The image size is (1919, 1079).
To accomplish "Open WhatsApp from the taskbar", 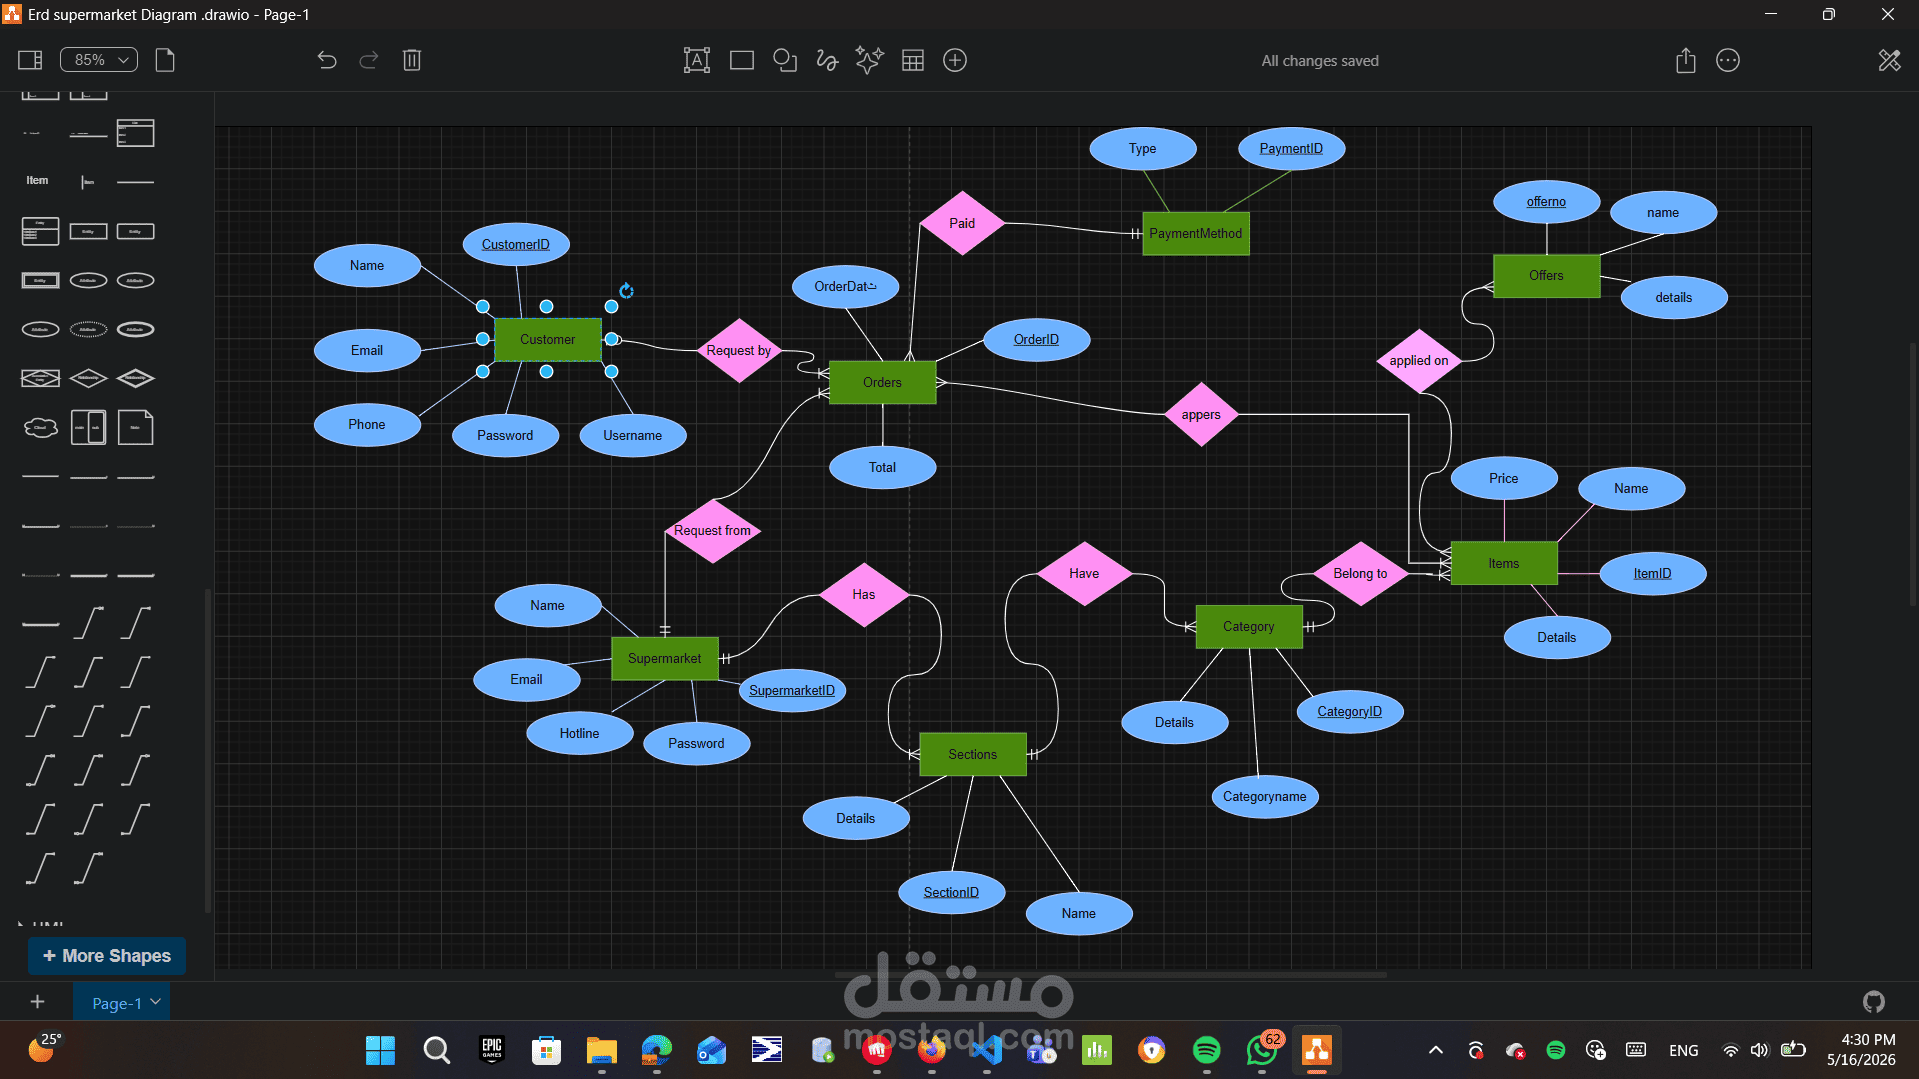I will (x=1262, y=1050).
